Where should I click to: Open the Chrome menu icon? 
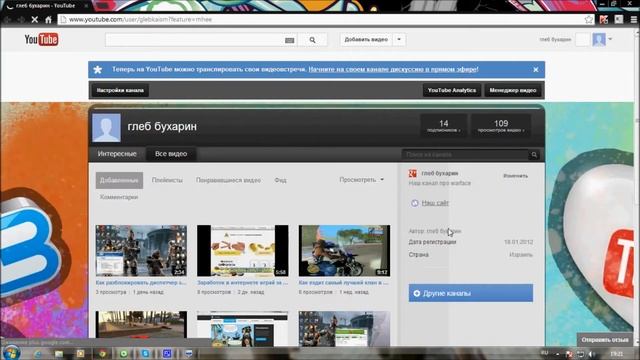pos(633,19)
